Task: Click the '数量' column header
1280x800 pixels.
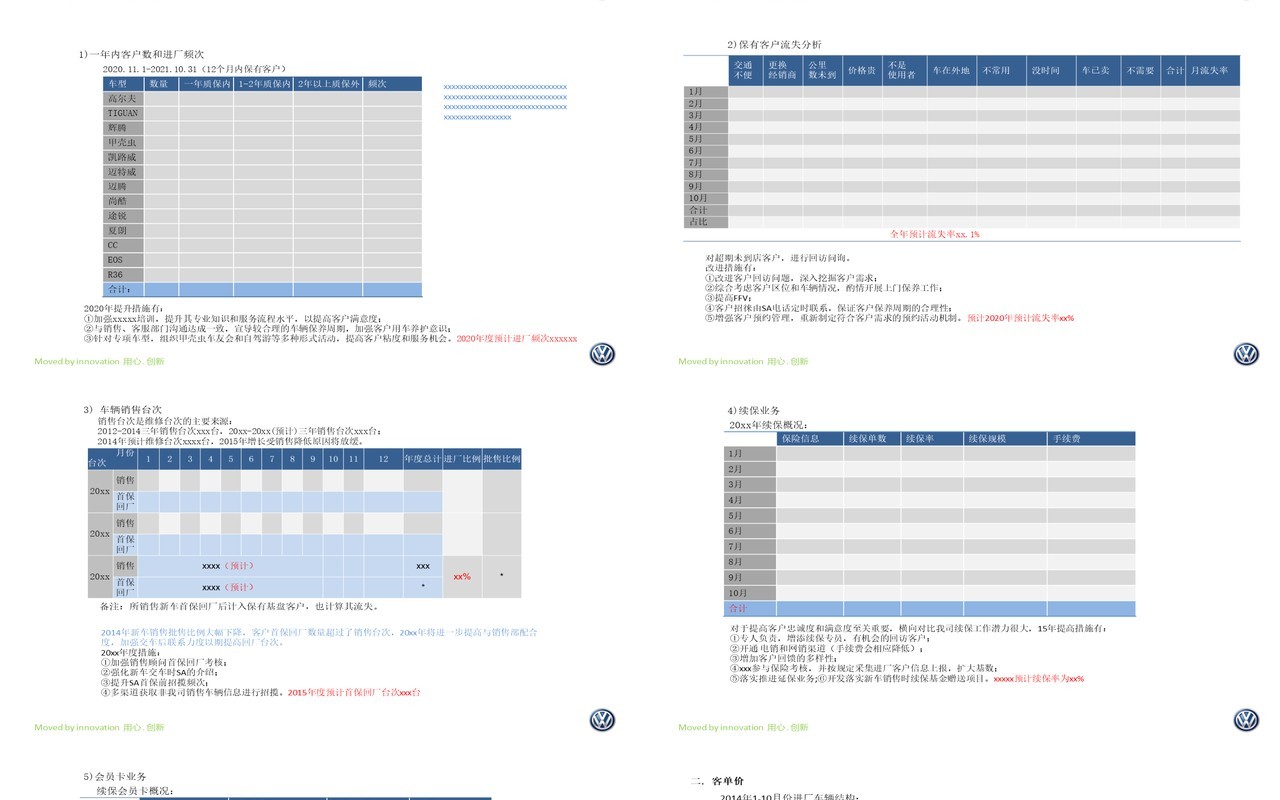Action: coord(162,84)
